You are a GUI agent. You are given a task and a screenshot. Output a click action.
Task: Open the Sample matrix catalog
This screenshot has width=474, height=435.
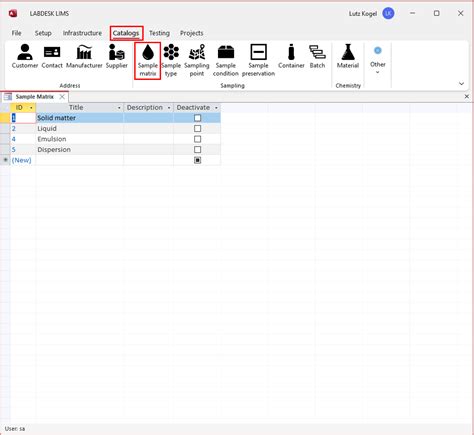tap(148, 60)
